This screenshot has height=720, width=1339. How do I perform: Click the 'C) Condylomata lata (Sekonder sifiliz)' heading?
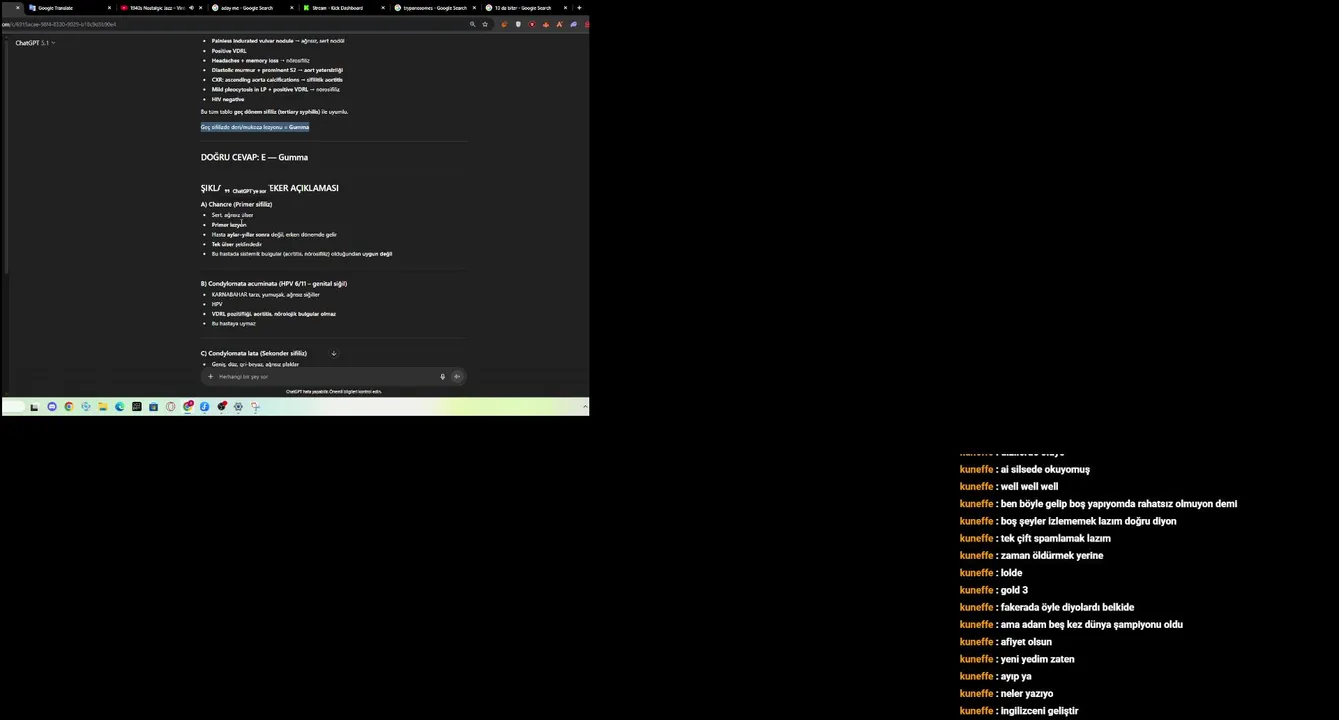[254, 353]
